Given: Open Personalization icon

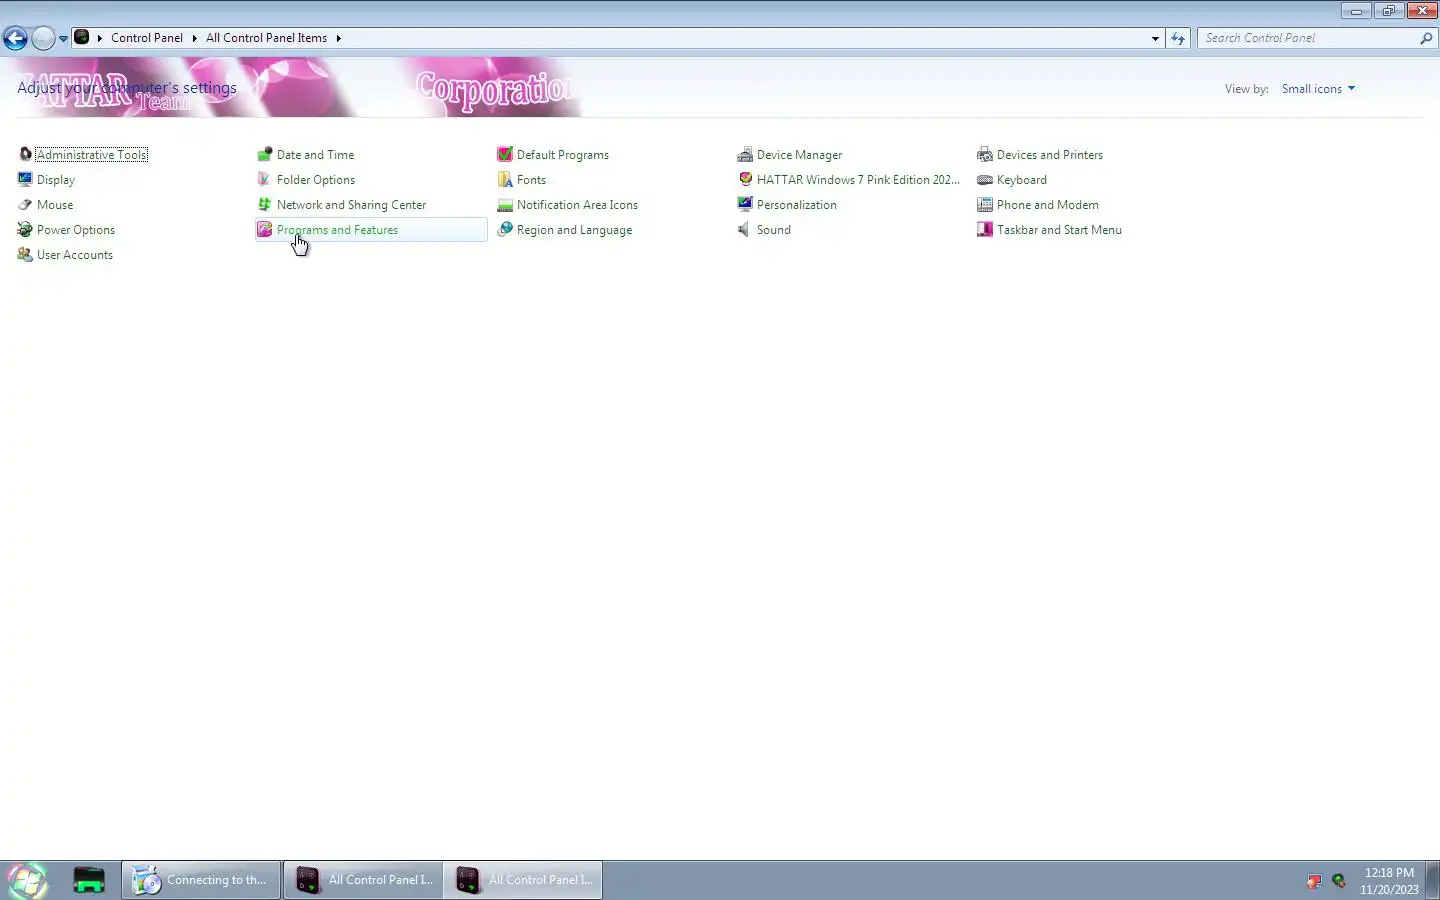Looking at the screenshot, I should tap(745, 204).
